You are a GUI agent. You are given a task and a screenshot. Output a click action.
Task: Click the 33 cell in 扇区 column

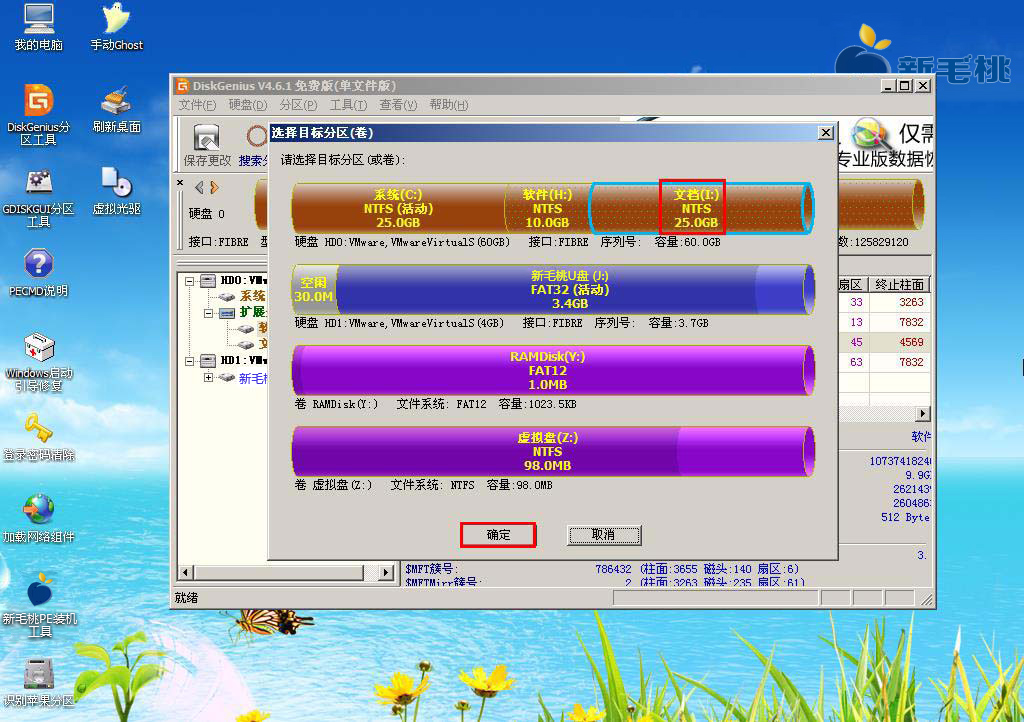click(856, 302)
